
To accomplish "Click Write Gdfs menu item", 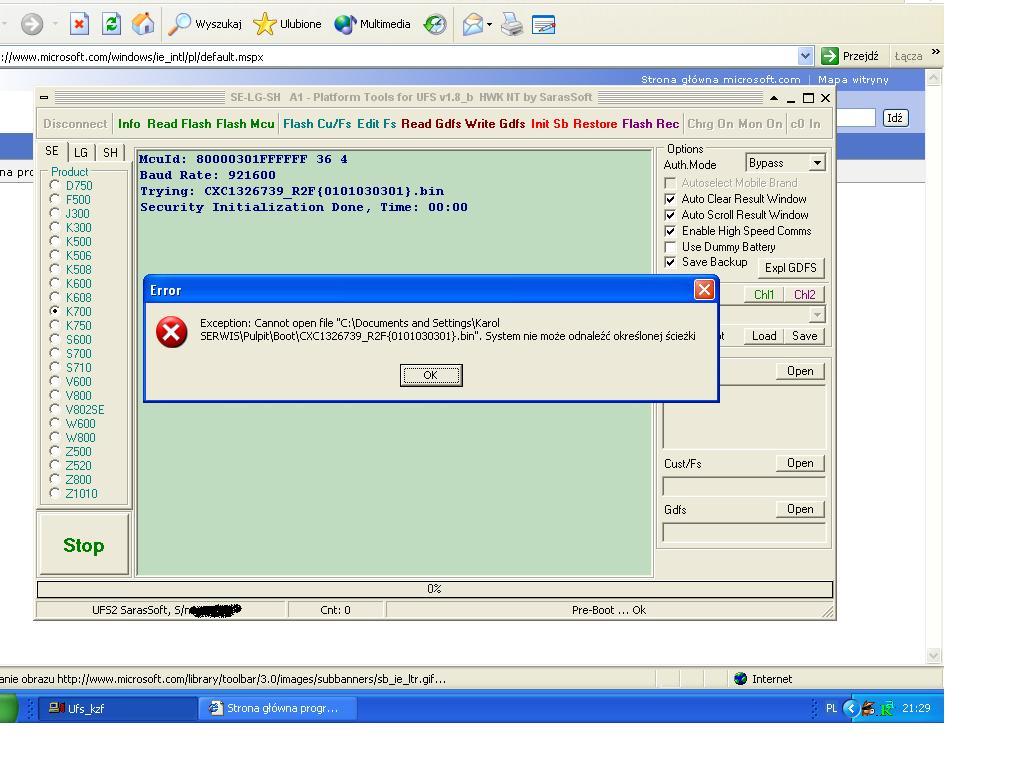I will coord(495,123).
